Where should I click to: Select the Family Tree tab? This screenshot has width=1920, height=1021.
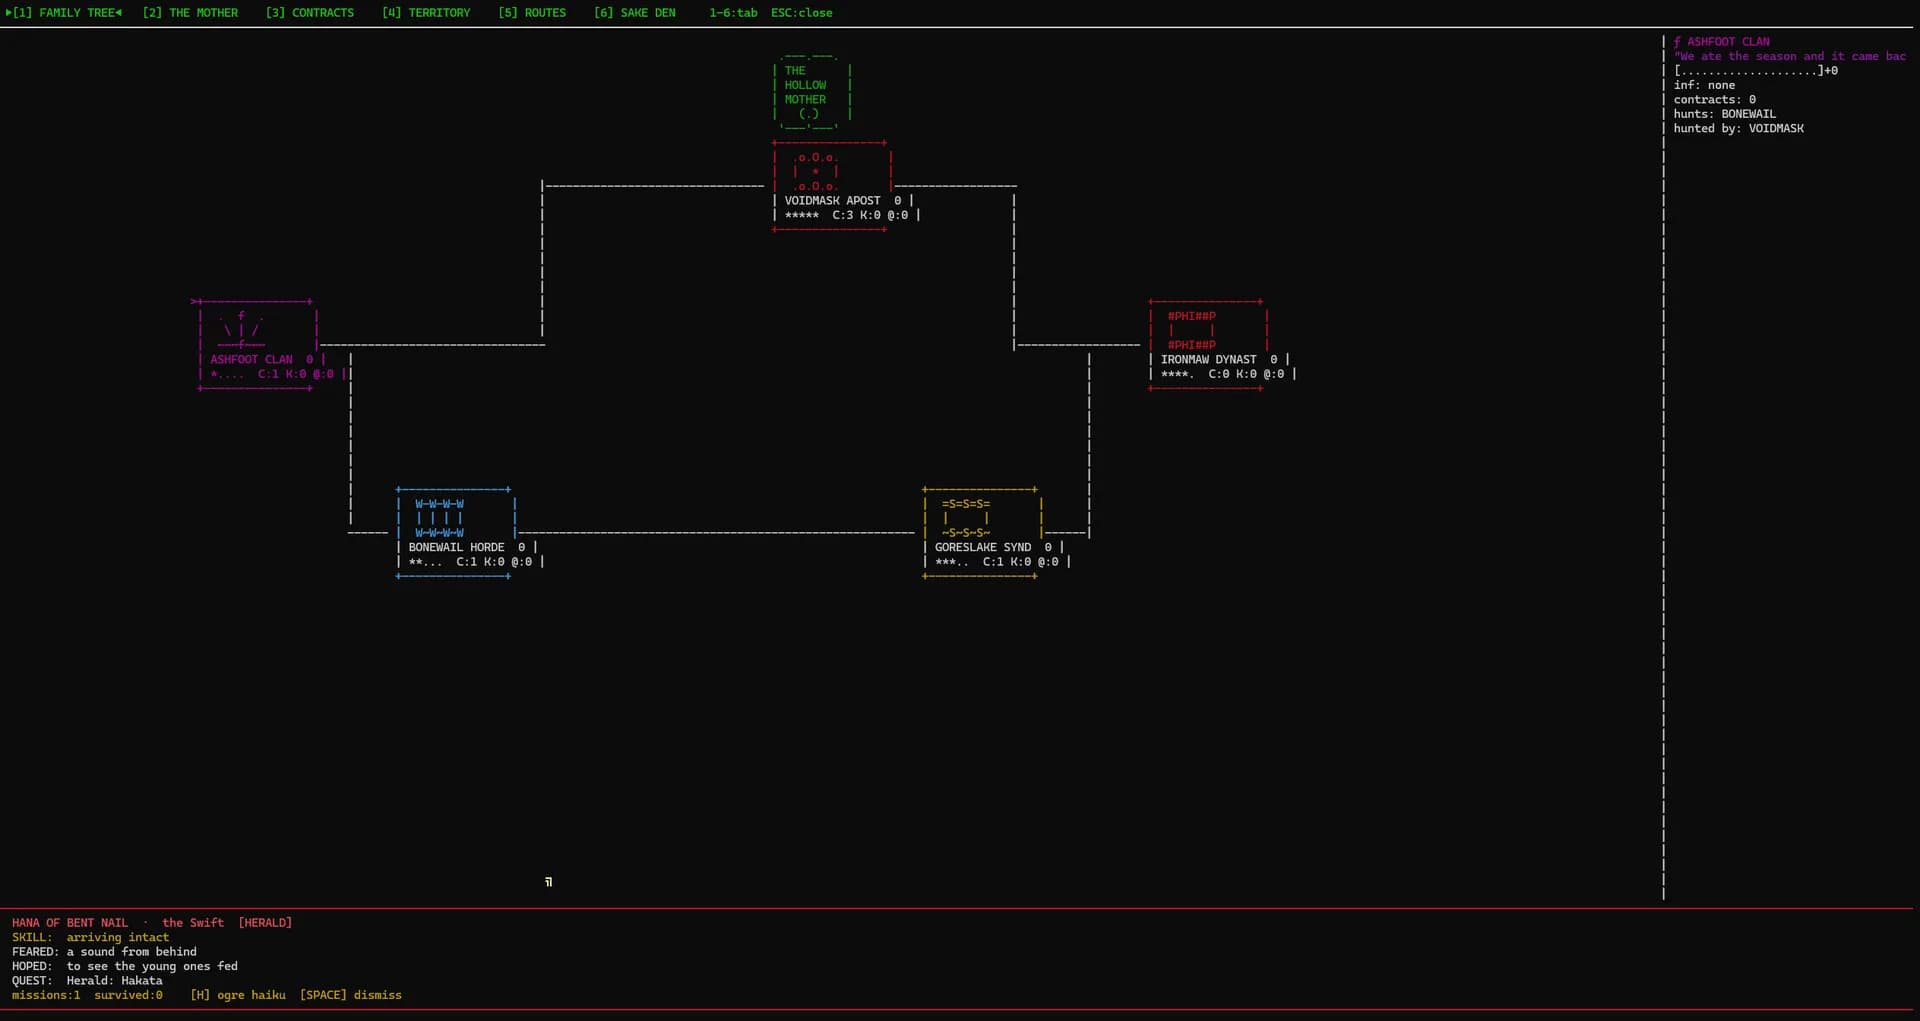[x=64, y=13]
